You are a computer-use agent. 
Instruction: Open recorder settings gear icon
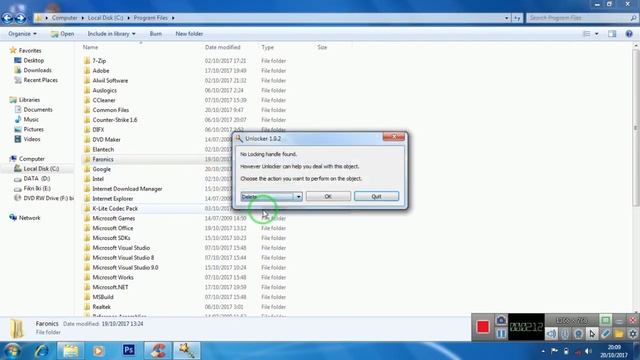click(x=633, y=334)
